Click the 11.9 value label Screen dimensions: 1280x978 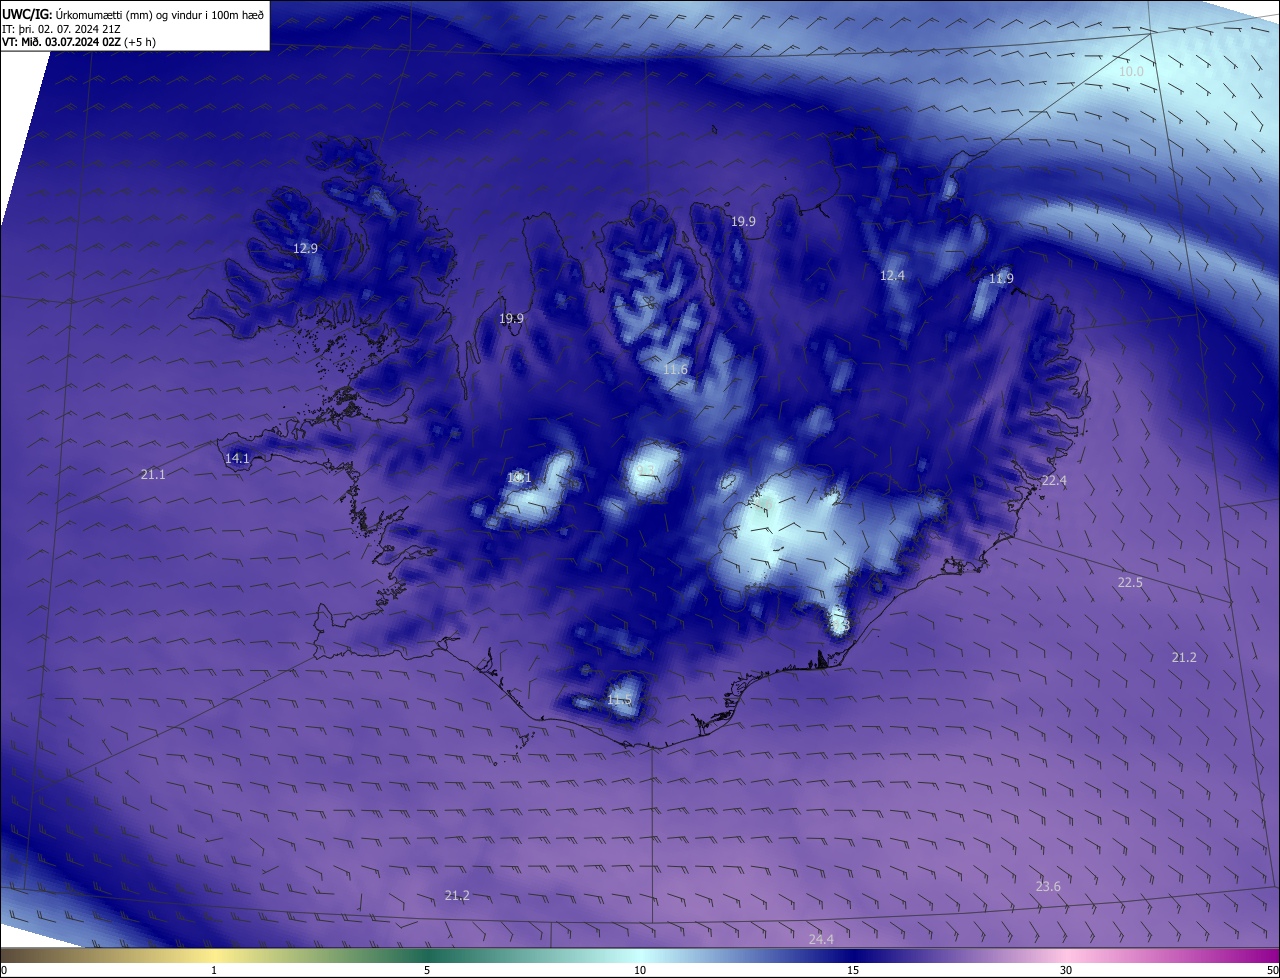(x=1001, y=278)
